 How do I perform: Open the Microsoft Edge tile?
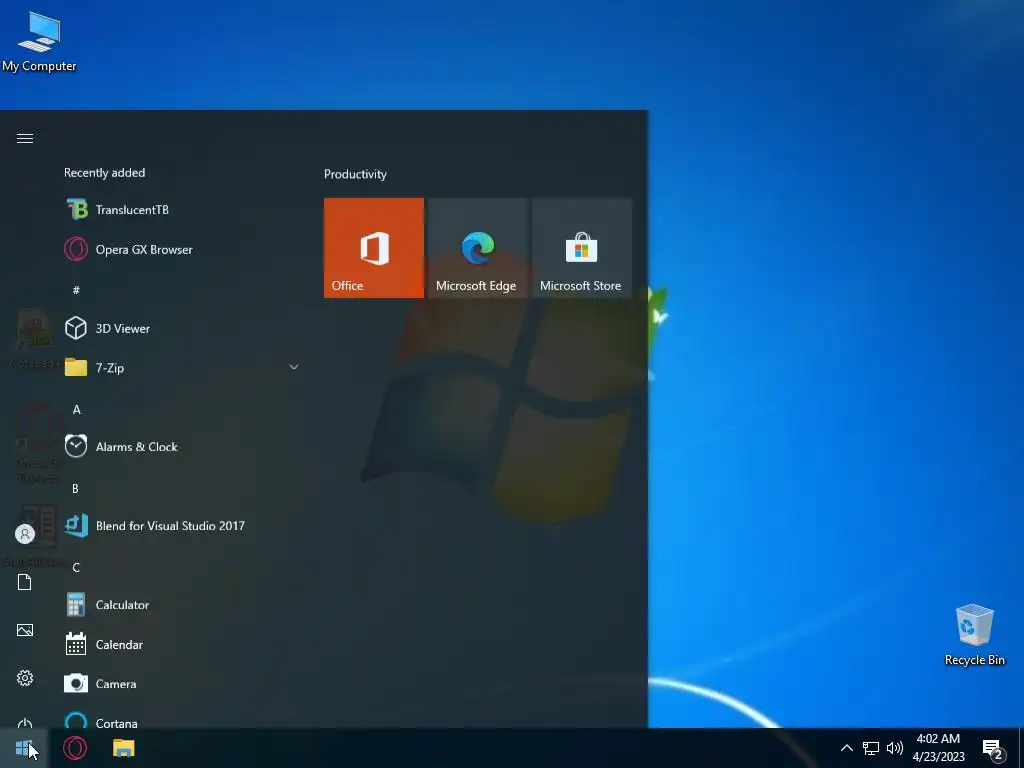tap(477, 248)
